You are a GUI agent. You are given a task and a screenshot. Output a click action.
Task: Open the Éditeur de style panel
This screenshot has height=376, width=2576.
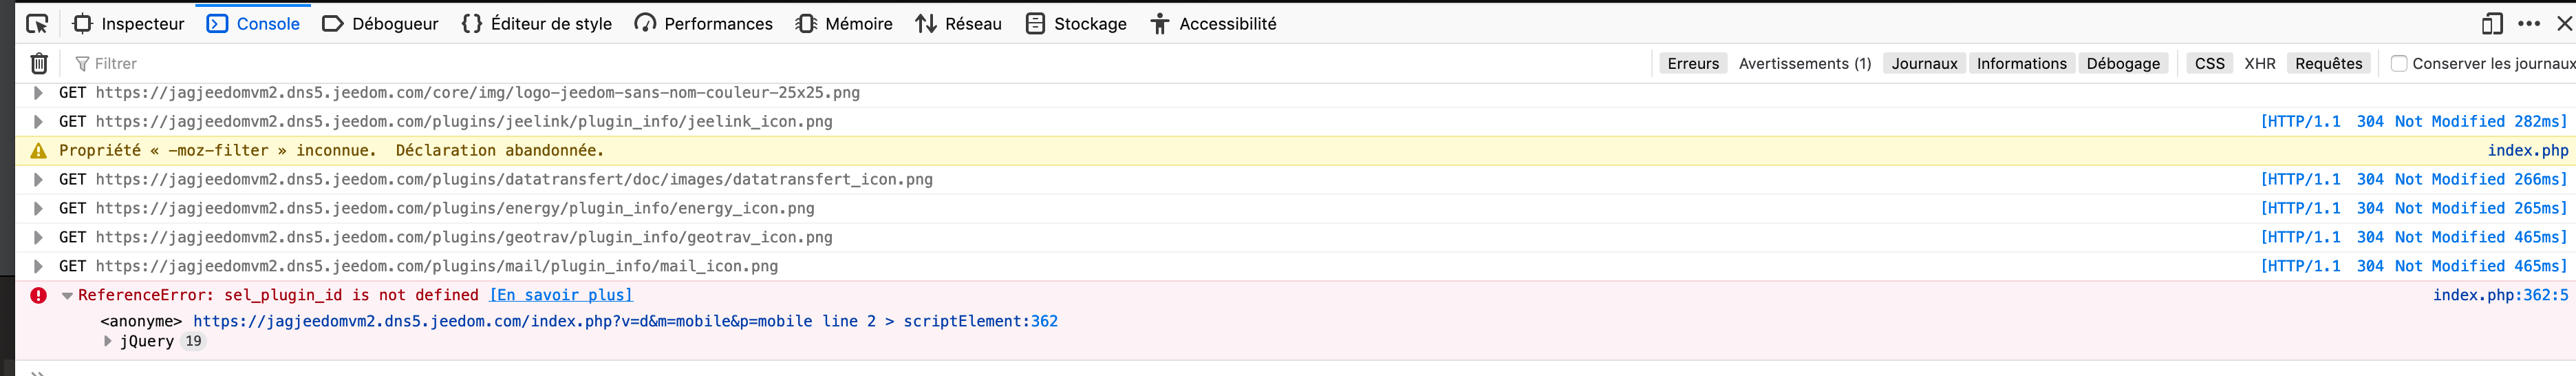(x=537, y=24)
